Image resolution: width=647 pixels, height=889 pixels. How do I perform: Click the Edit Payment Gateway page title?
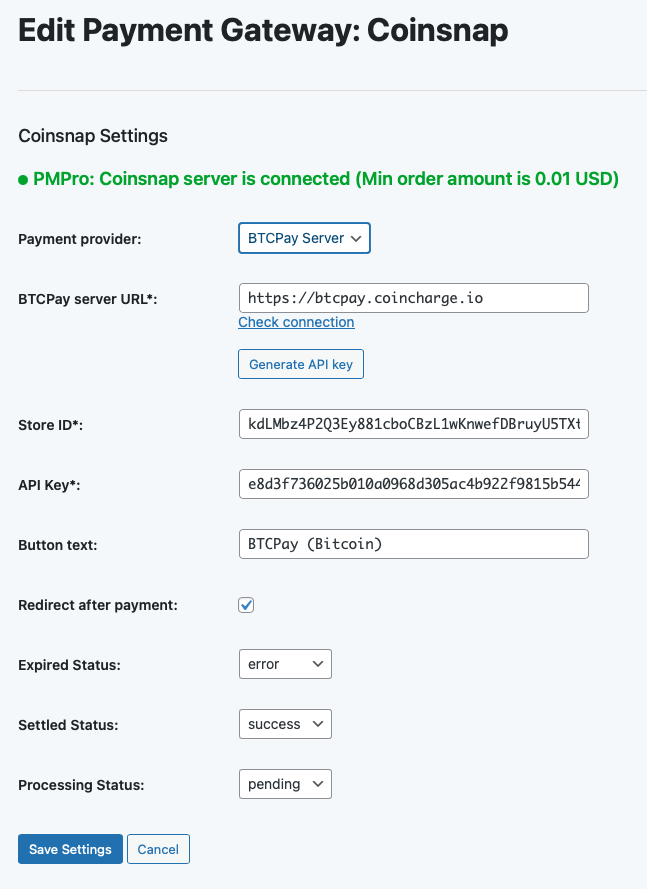tap(263, 31)
